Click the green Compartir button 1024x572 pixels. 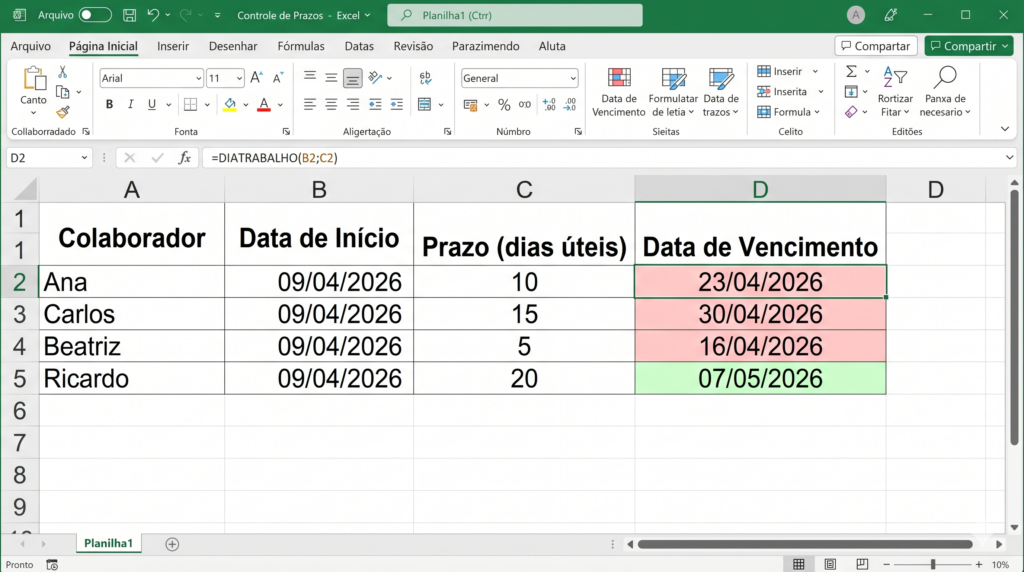point(969,46)
